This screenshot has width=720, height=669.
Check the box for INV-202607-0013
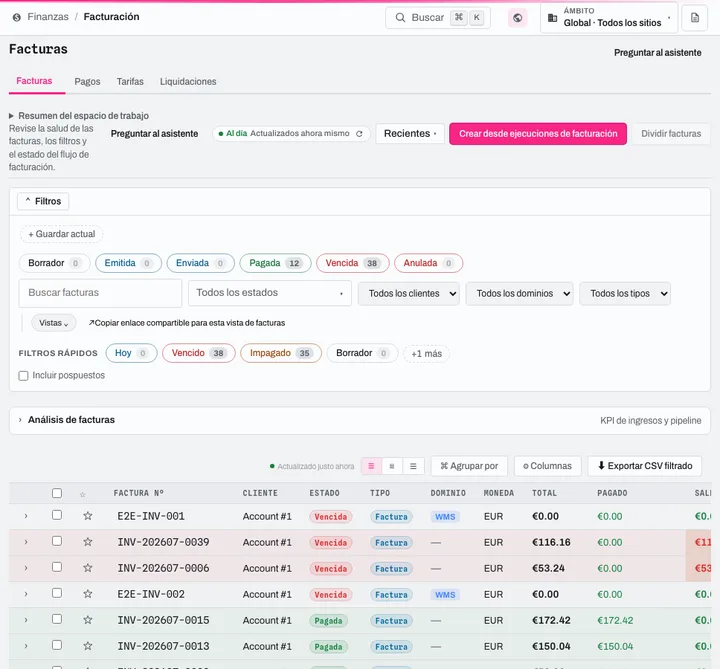[57, 645]
